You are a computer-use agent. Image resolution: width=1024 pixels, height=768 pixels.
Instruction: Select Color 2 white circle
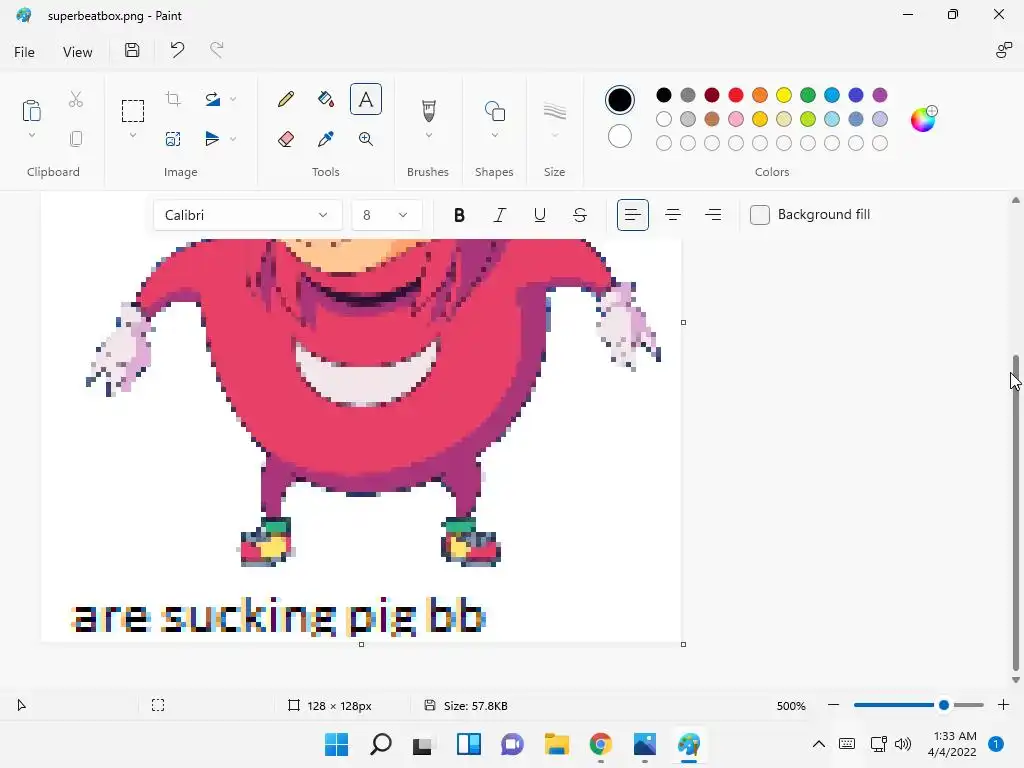[620, 136]
